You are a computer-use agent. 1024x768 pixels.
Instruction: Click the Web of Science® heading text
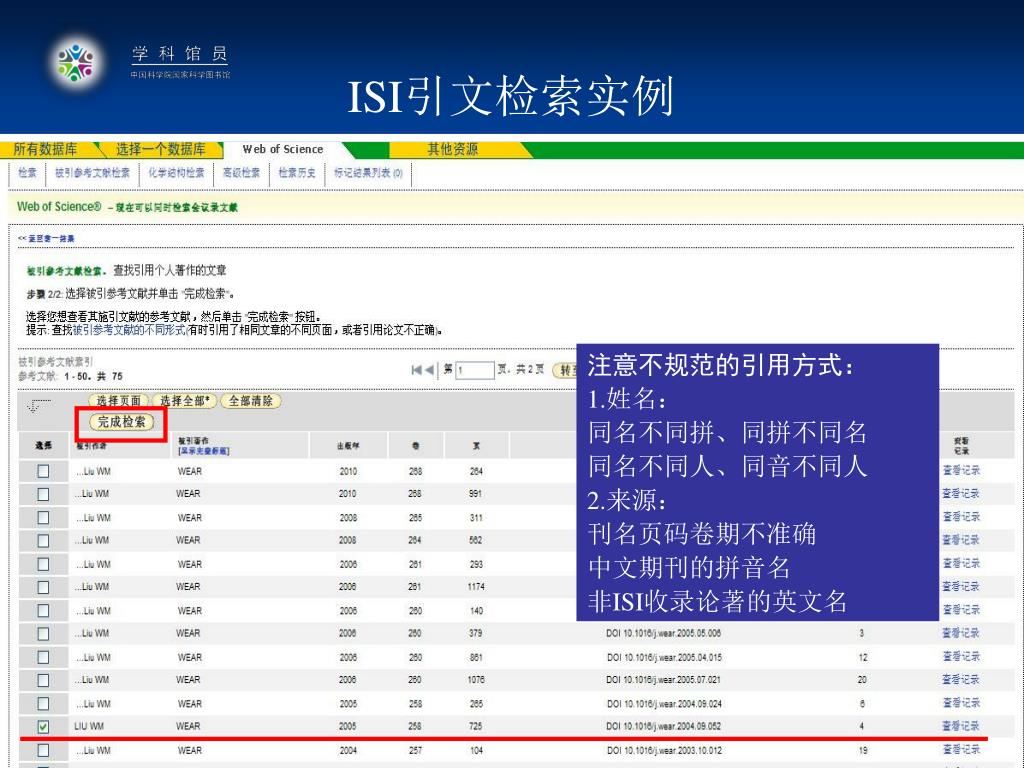(x=59, y=207)
